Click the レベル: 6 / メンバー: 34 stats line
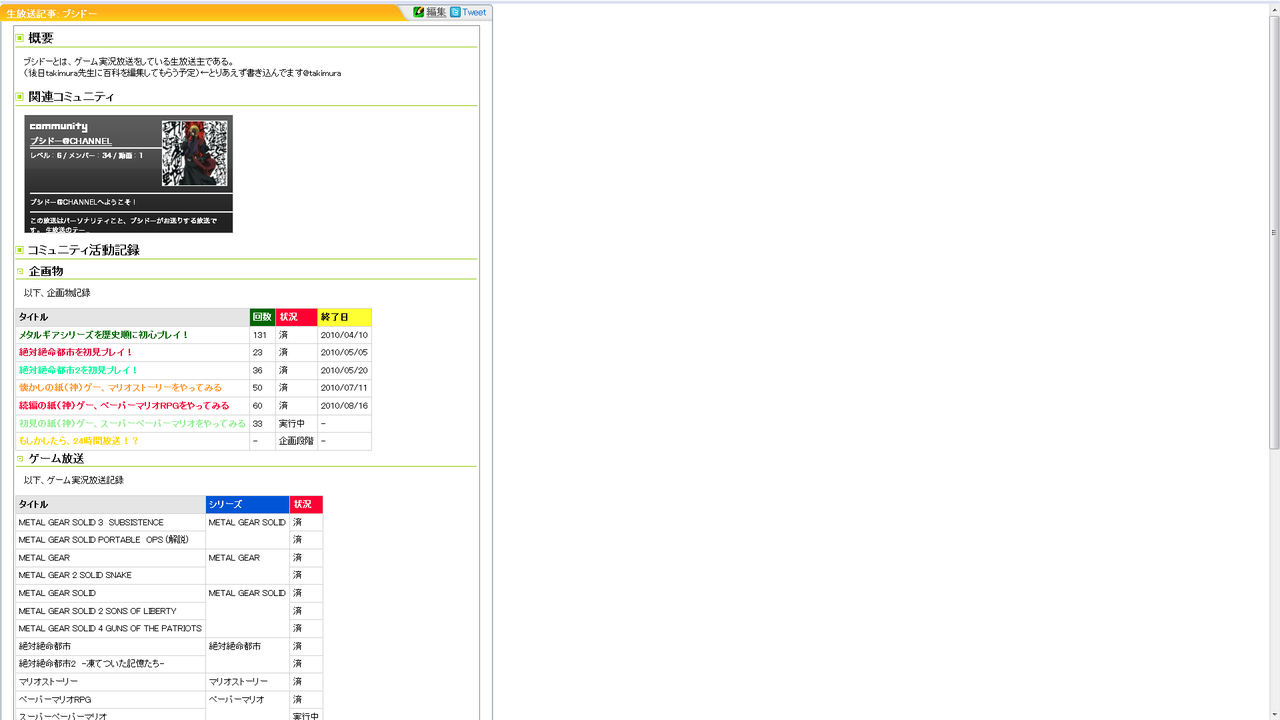This screenshot has width=1280, height=720. click(x=86, y=155)
